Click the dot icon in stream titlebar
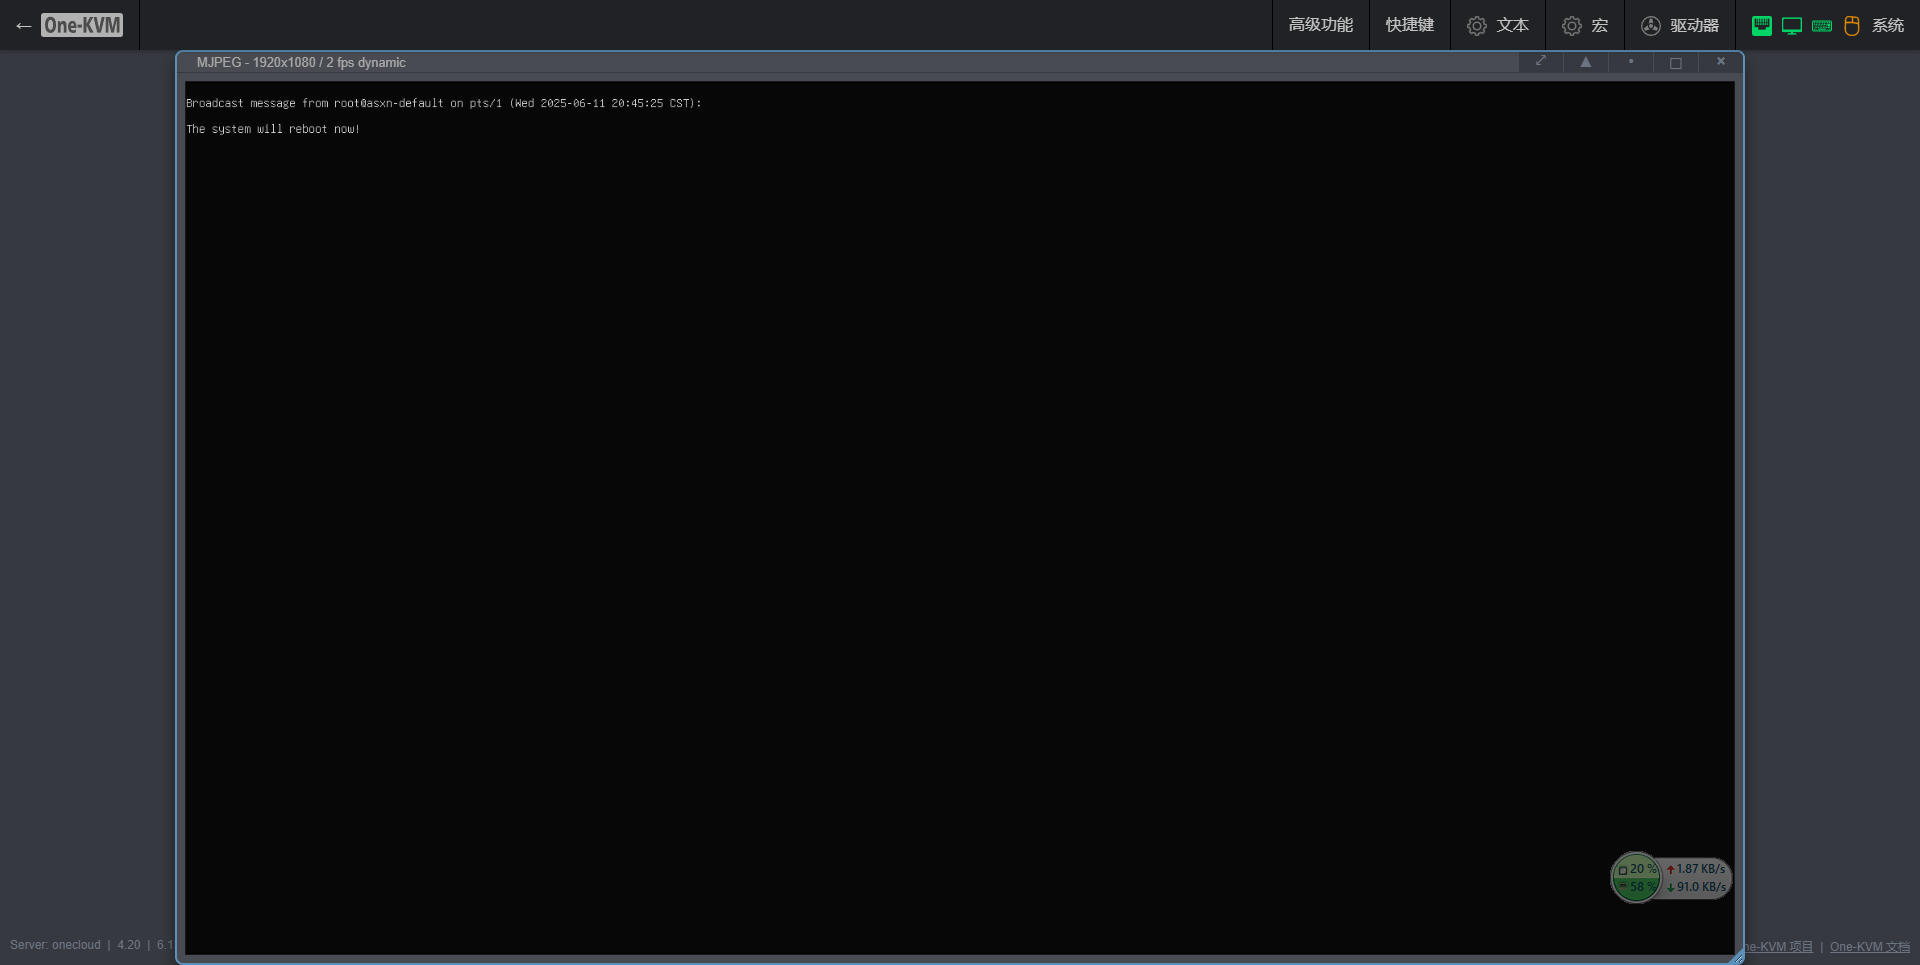This screenshot has height=965, width=1920. (1631, 62)
